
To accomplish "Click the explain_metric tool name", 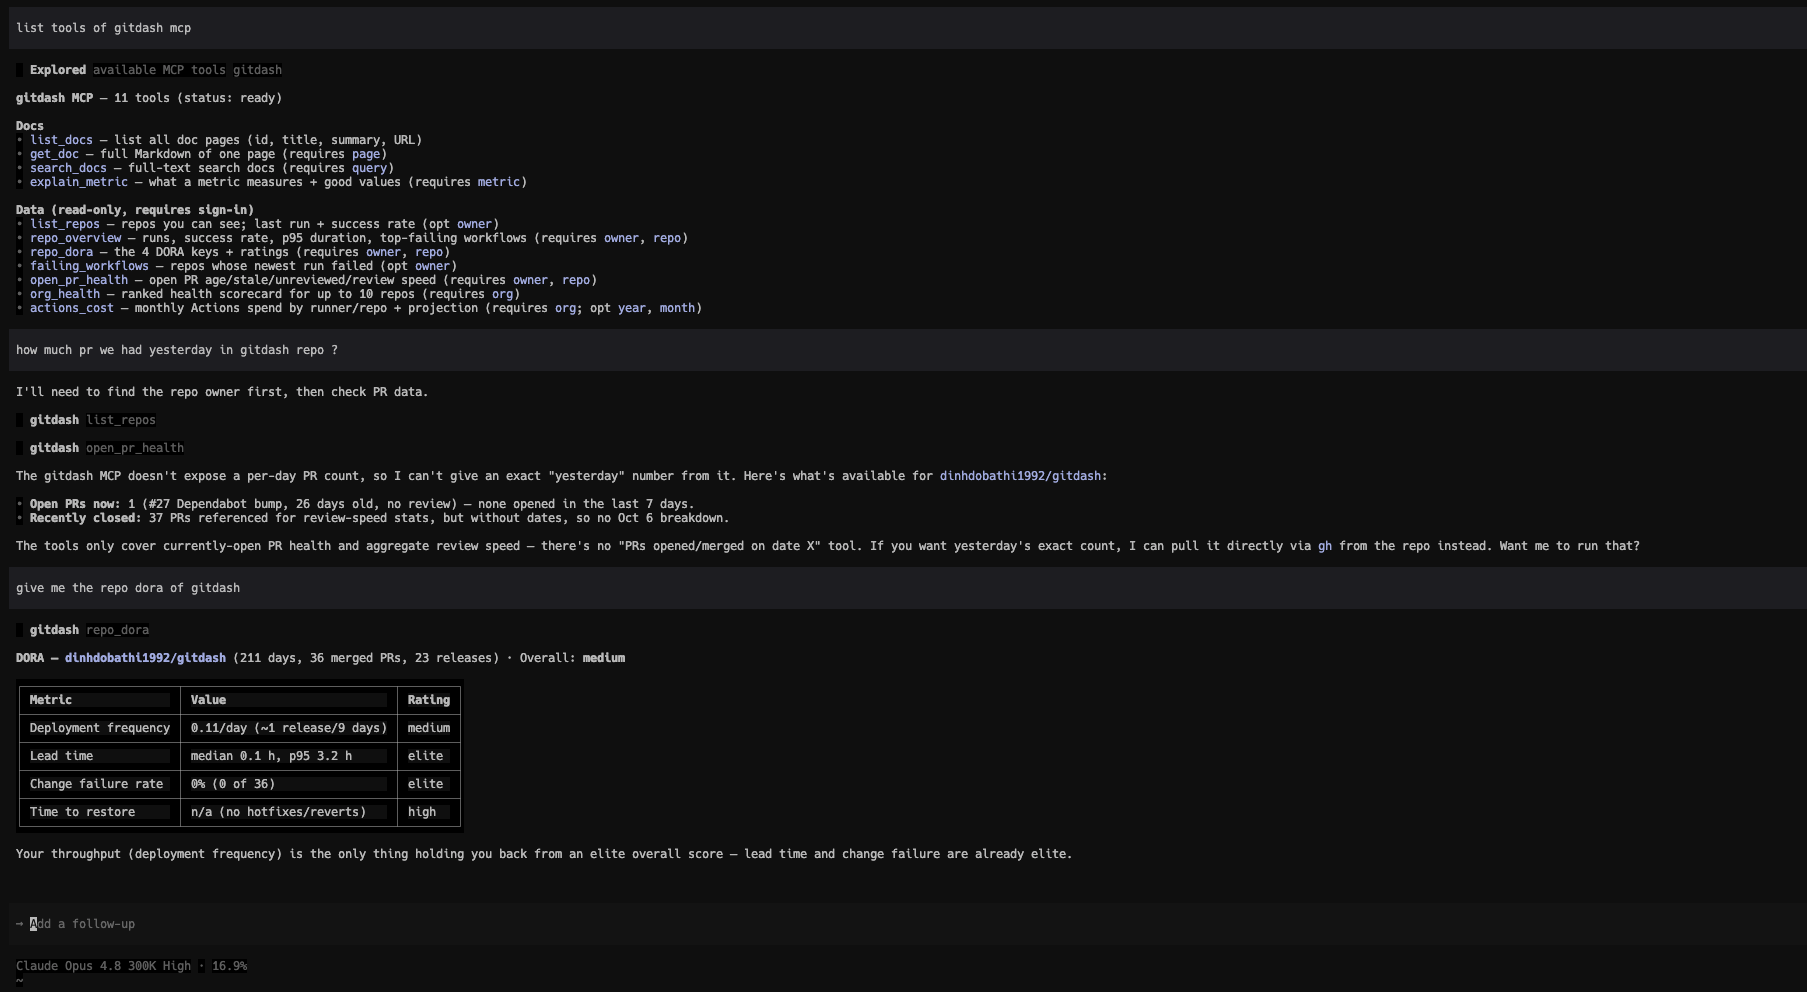I will 79,182.
